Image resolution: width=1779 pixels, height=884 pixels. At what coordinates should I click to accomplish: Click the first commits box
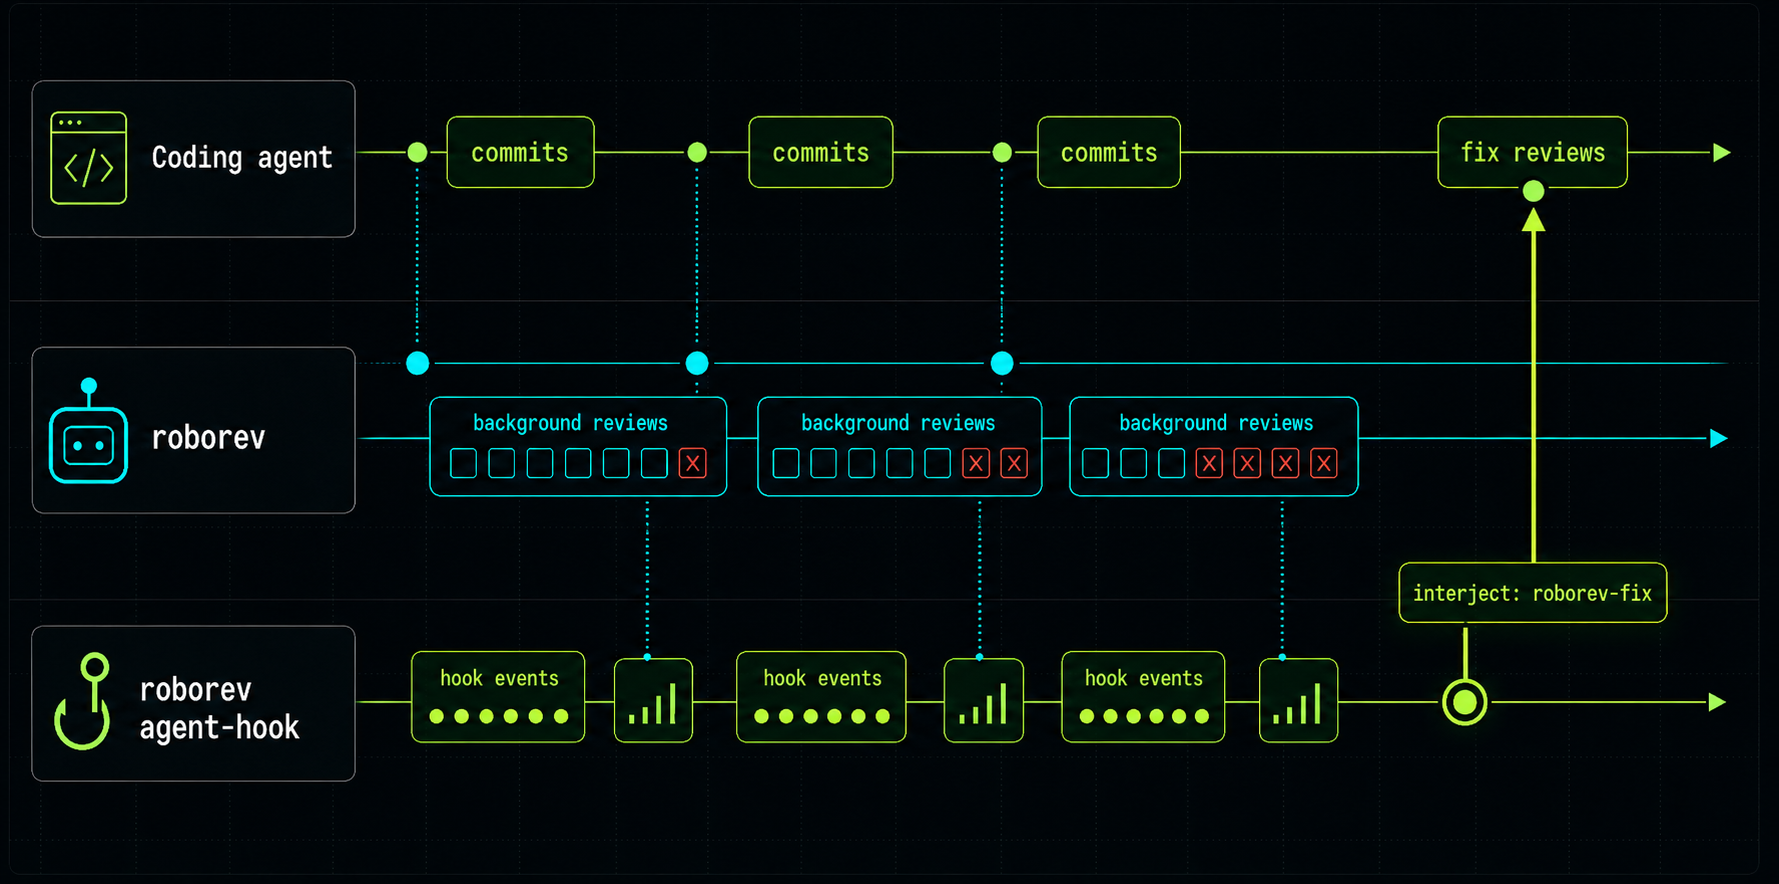[520, 152]
